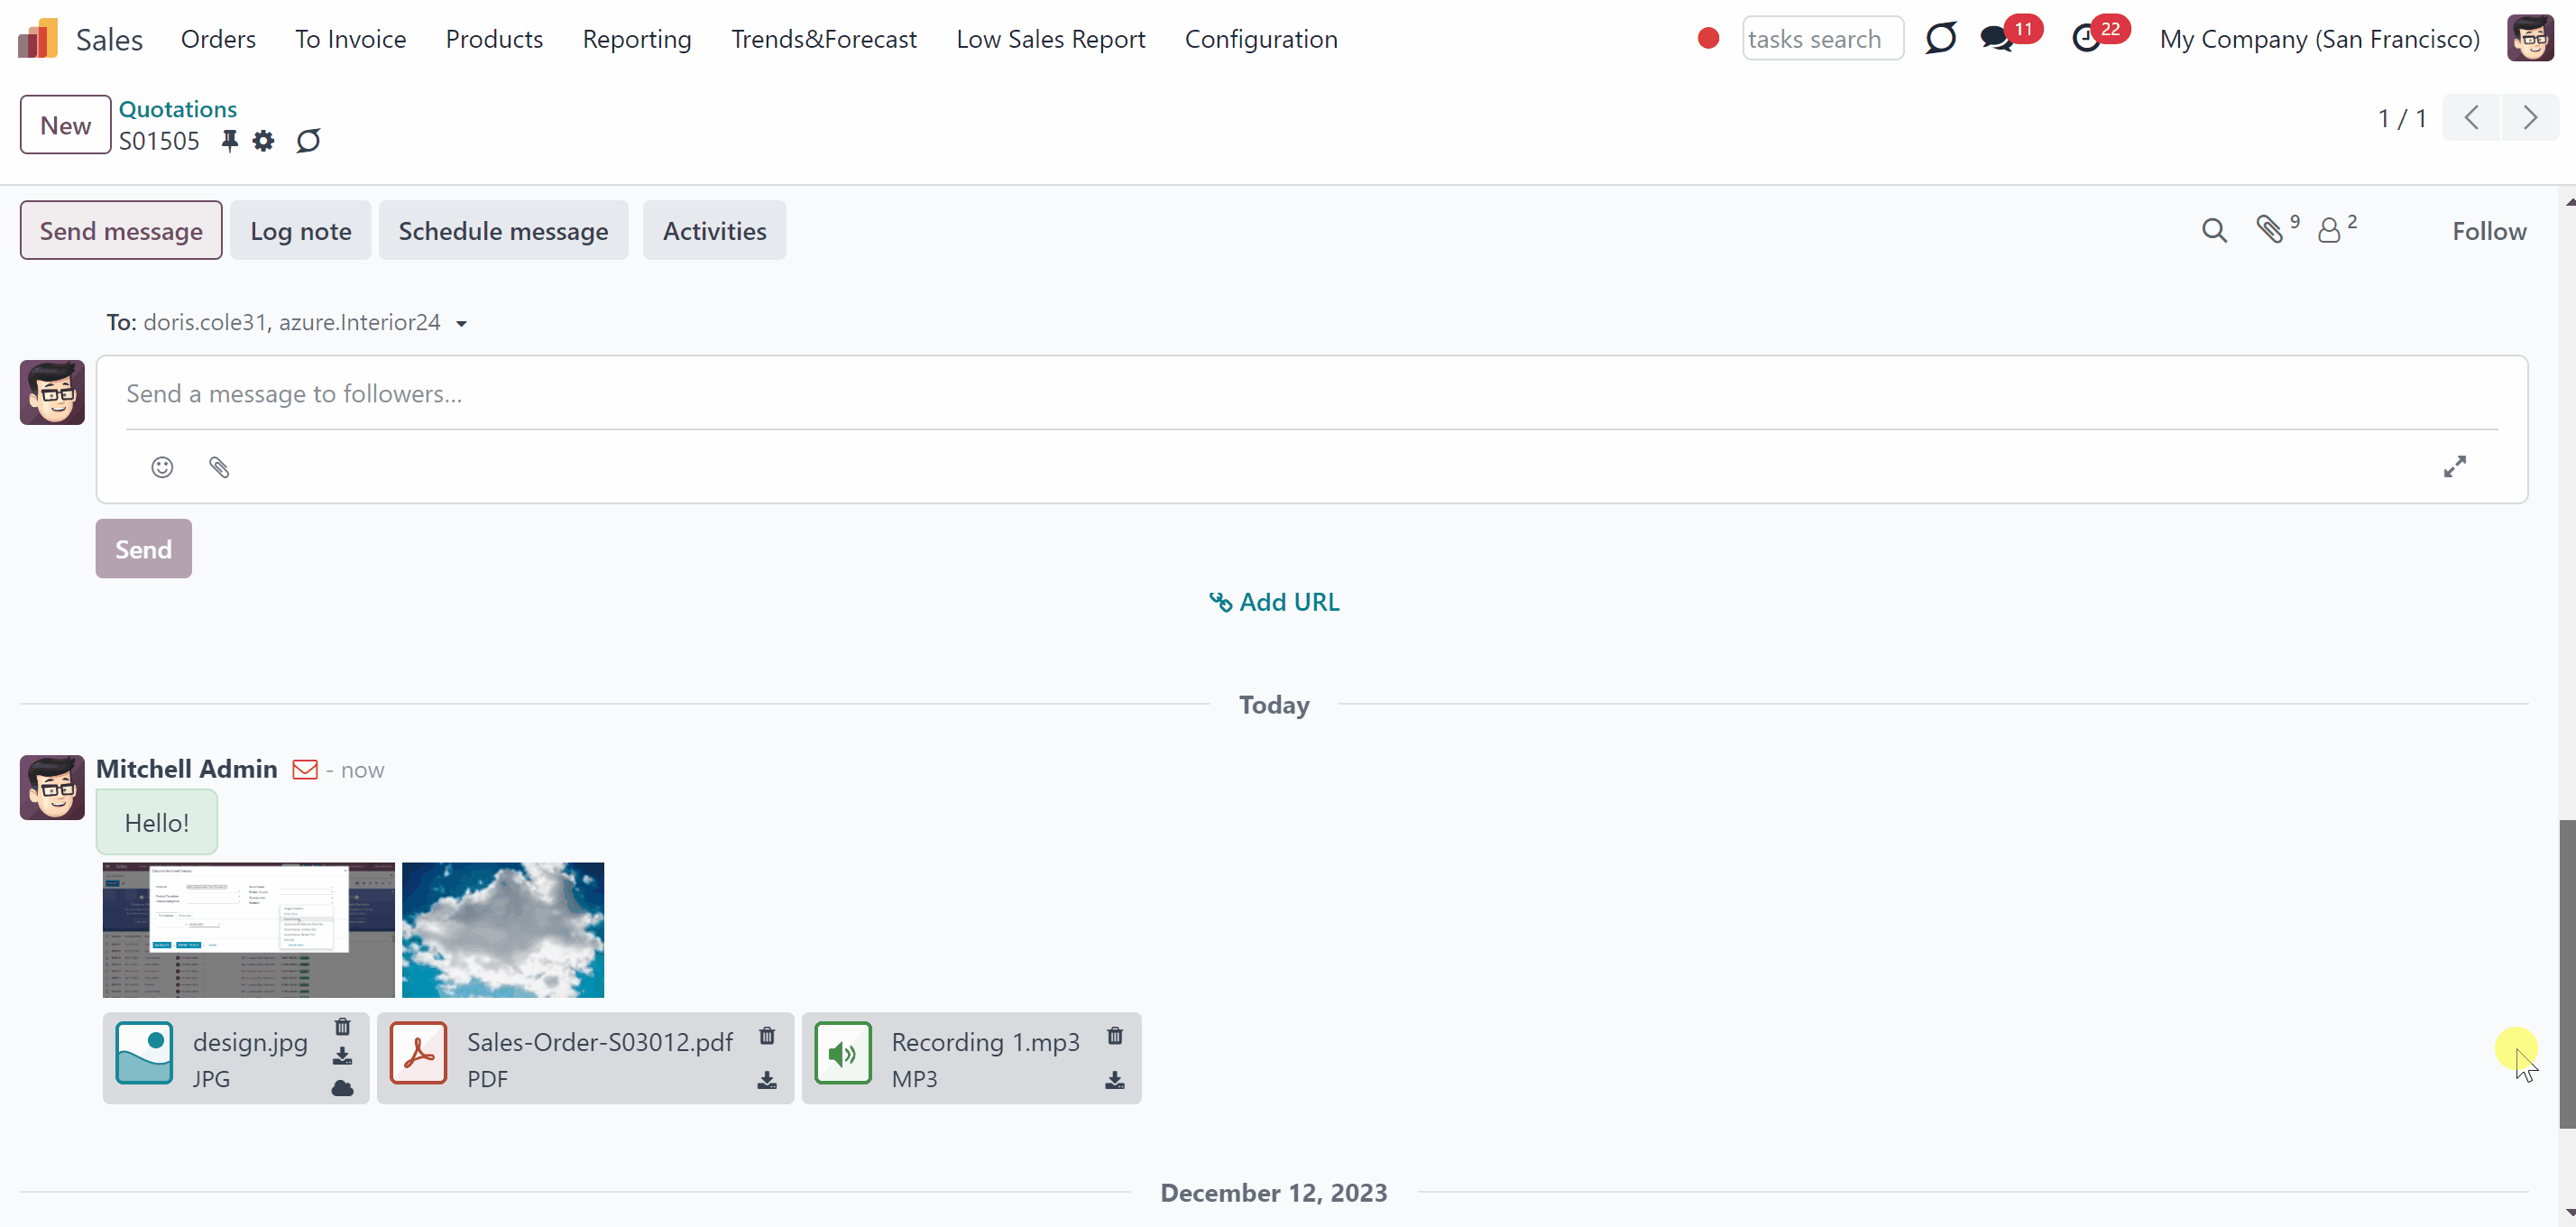
Task: Open the top-bar refresh circle icon
Action: 1940,39
